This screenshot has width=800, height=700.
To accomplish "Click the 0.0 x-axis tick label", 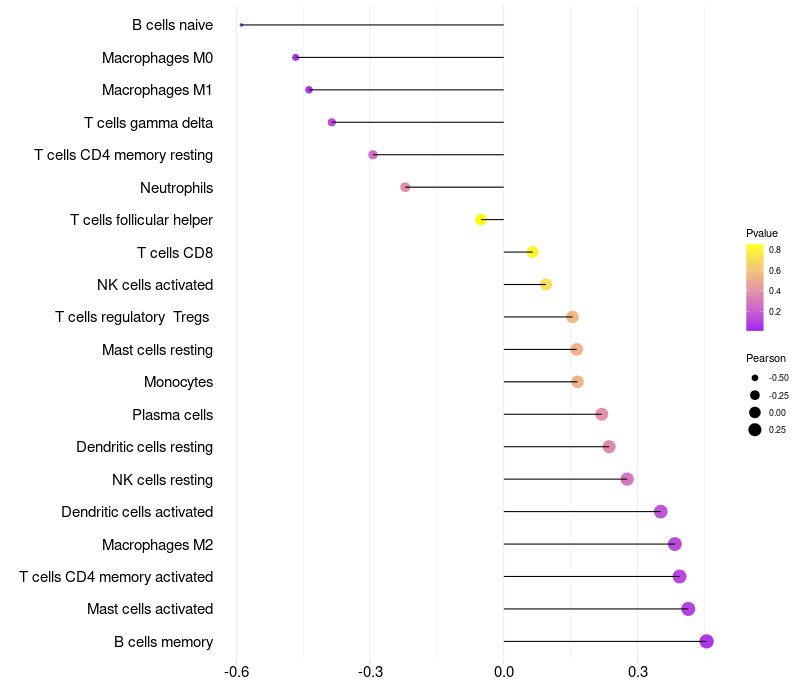I will click(x=504, y=670).
